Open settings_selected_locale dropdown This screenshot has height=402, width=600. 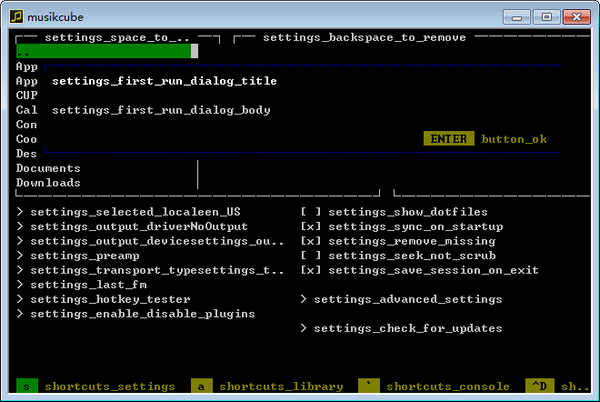tap(135, 213)
